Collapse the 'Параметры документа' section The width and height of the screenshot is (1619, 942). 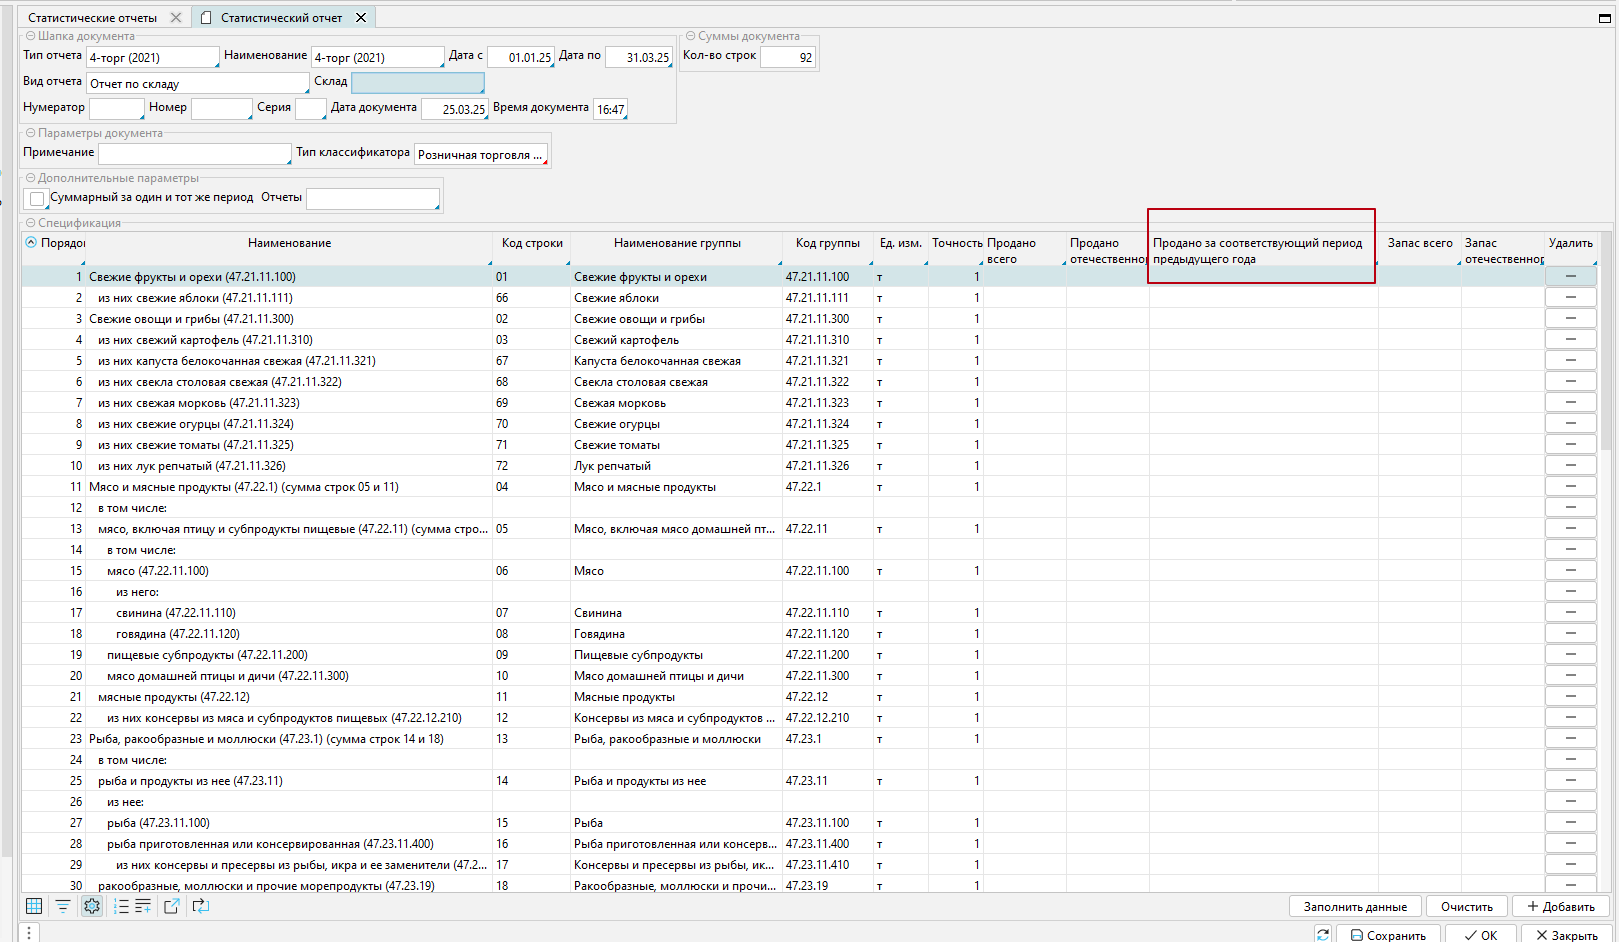(30, 133)
